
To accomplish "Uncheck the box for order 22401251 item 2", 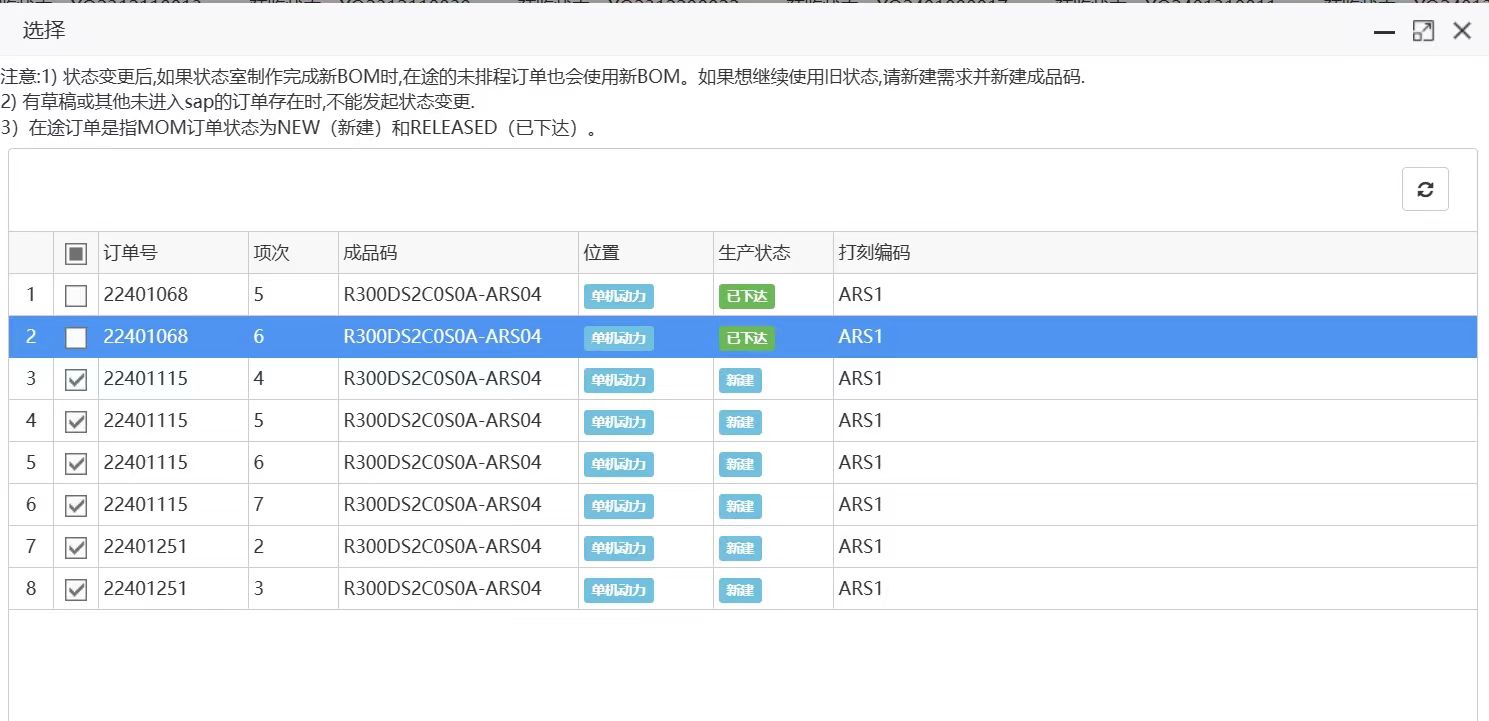I will (76, 547).
